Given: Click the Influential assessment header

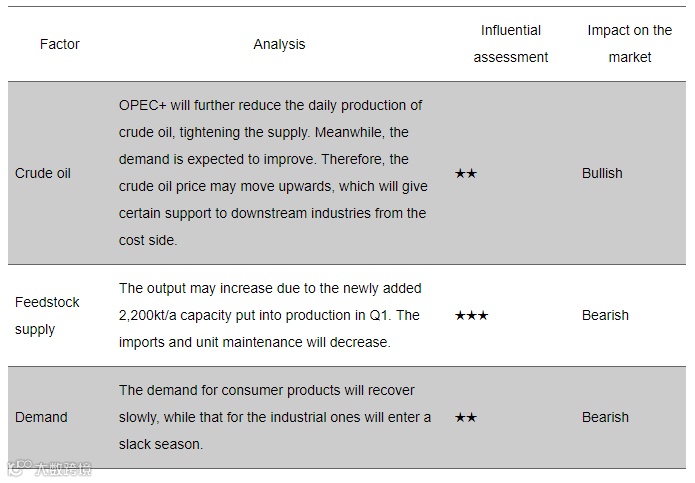Looking at the screenshot, I should [511, 44].
